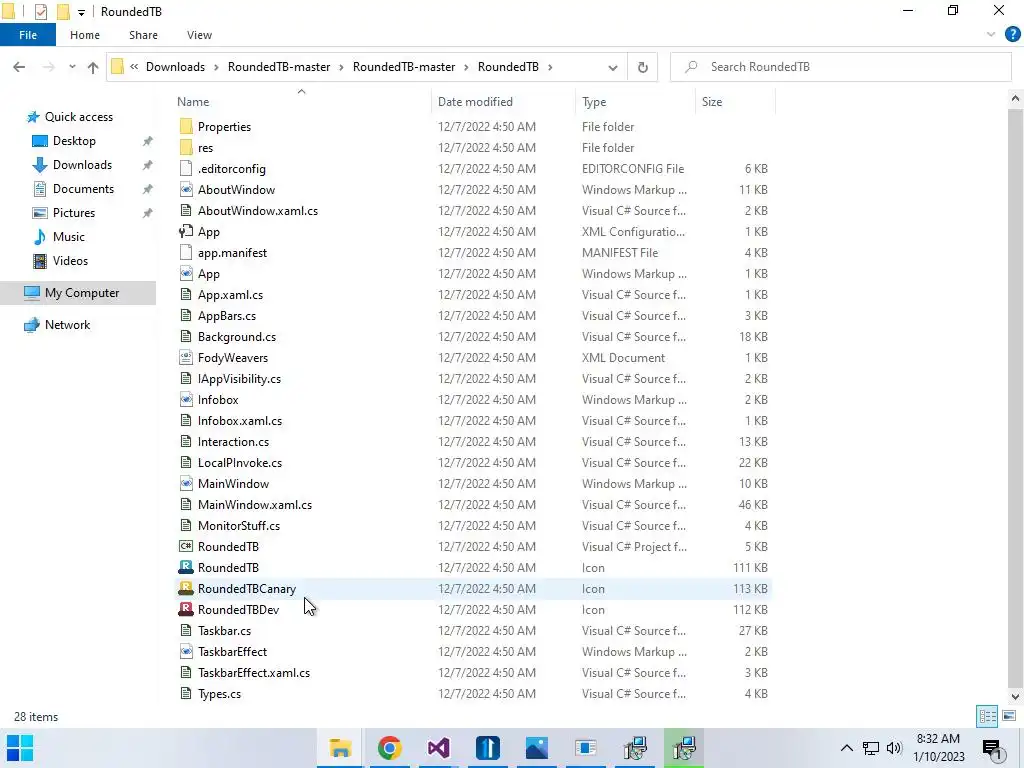Image resolution: width=1024 pixels, height=768 pixels.
Task: Select the TaskbarEffect markup file icon
Action: (x=186, y=652)
